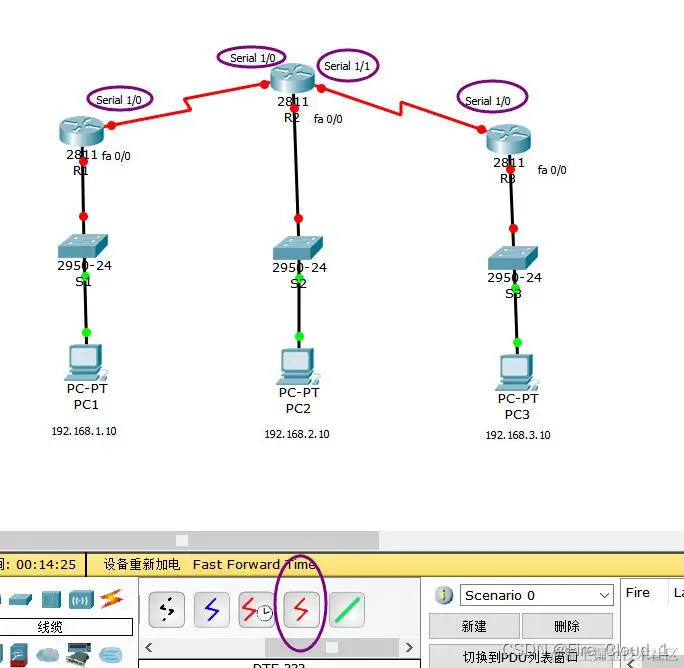
Task: Click the fa 0/0 label beside R1
Action: coord(116,156)
